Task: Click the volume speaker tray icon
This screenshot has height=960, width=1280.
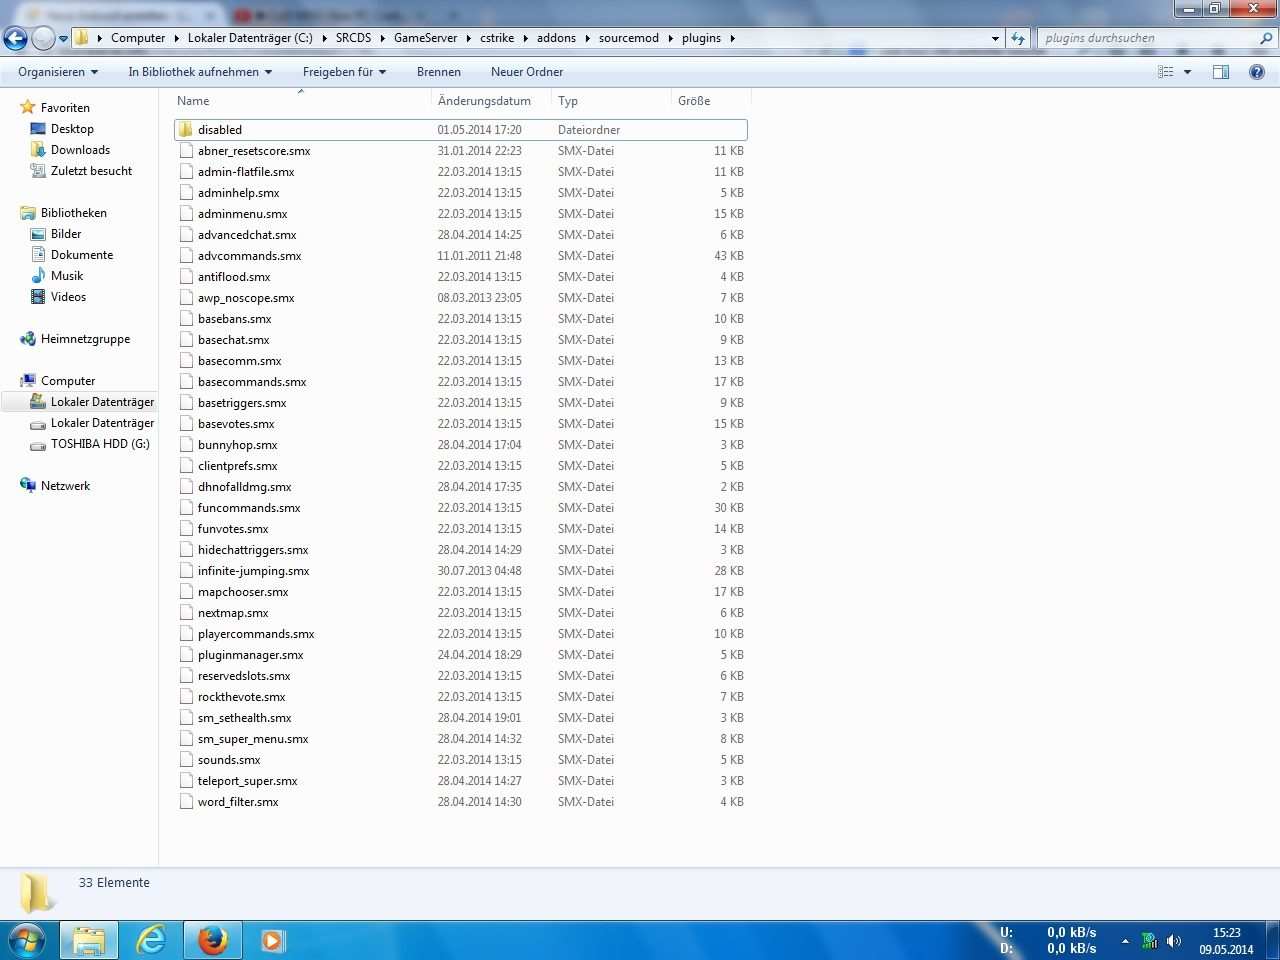Action: coord(1174,941)
